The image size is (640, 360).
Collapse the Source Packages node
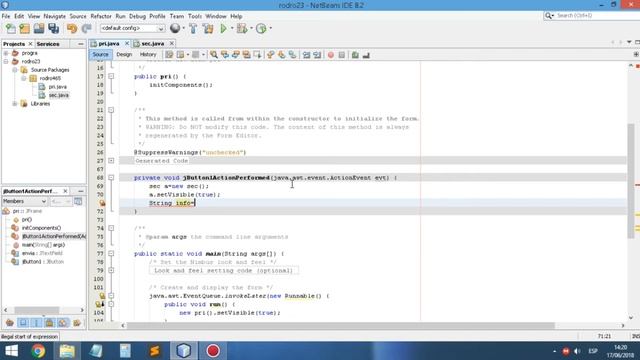tap(15, 70)
